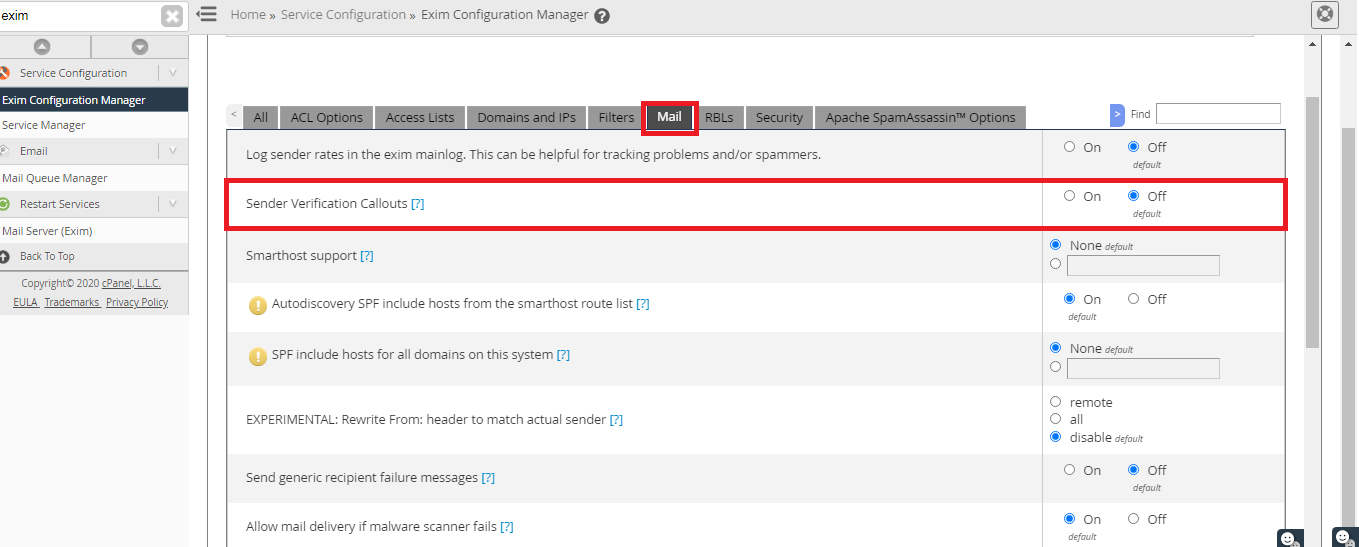Go to Home breadcrumb
The height and width of the screenshot is (547, 1359).
tap(248, 15)
